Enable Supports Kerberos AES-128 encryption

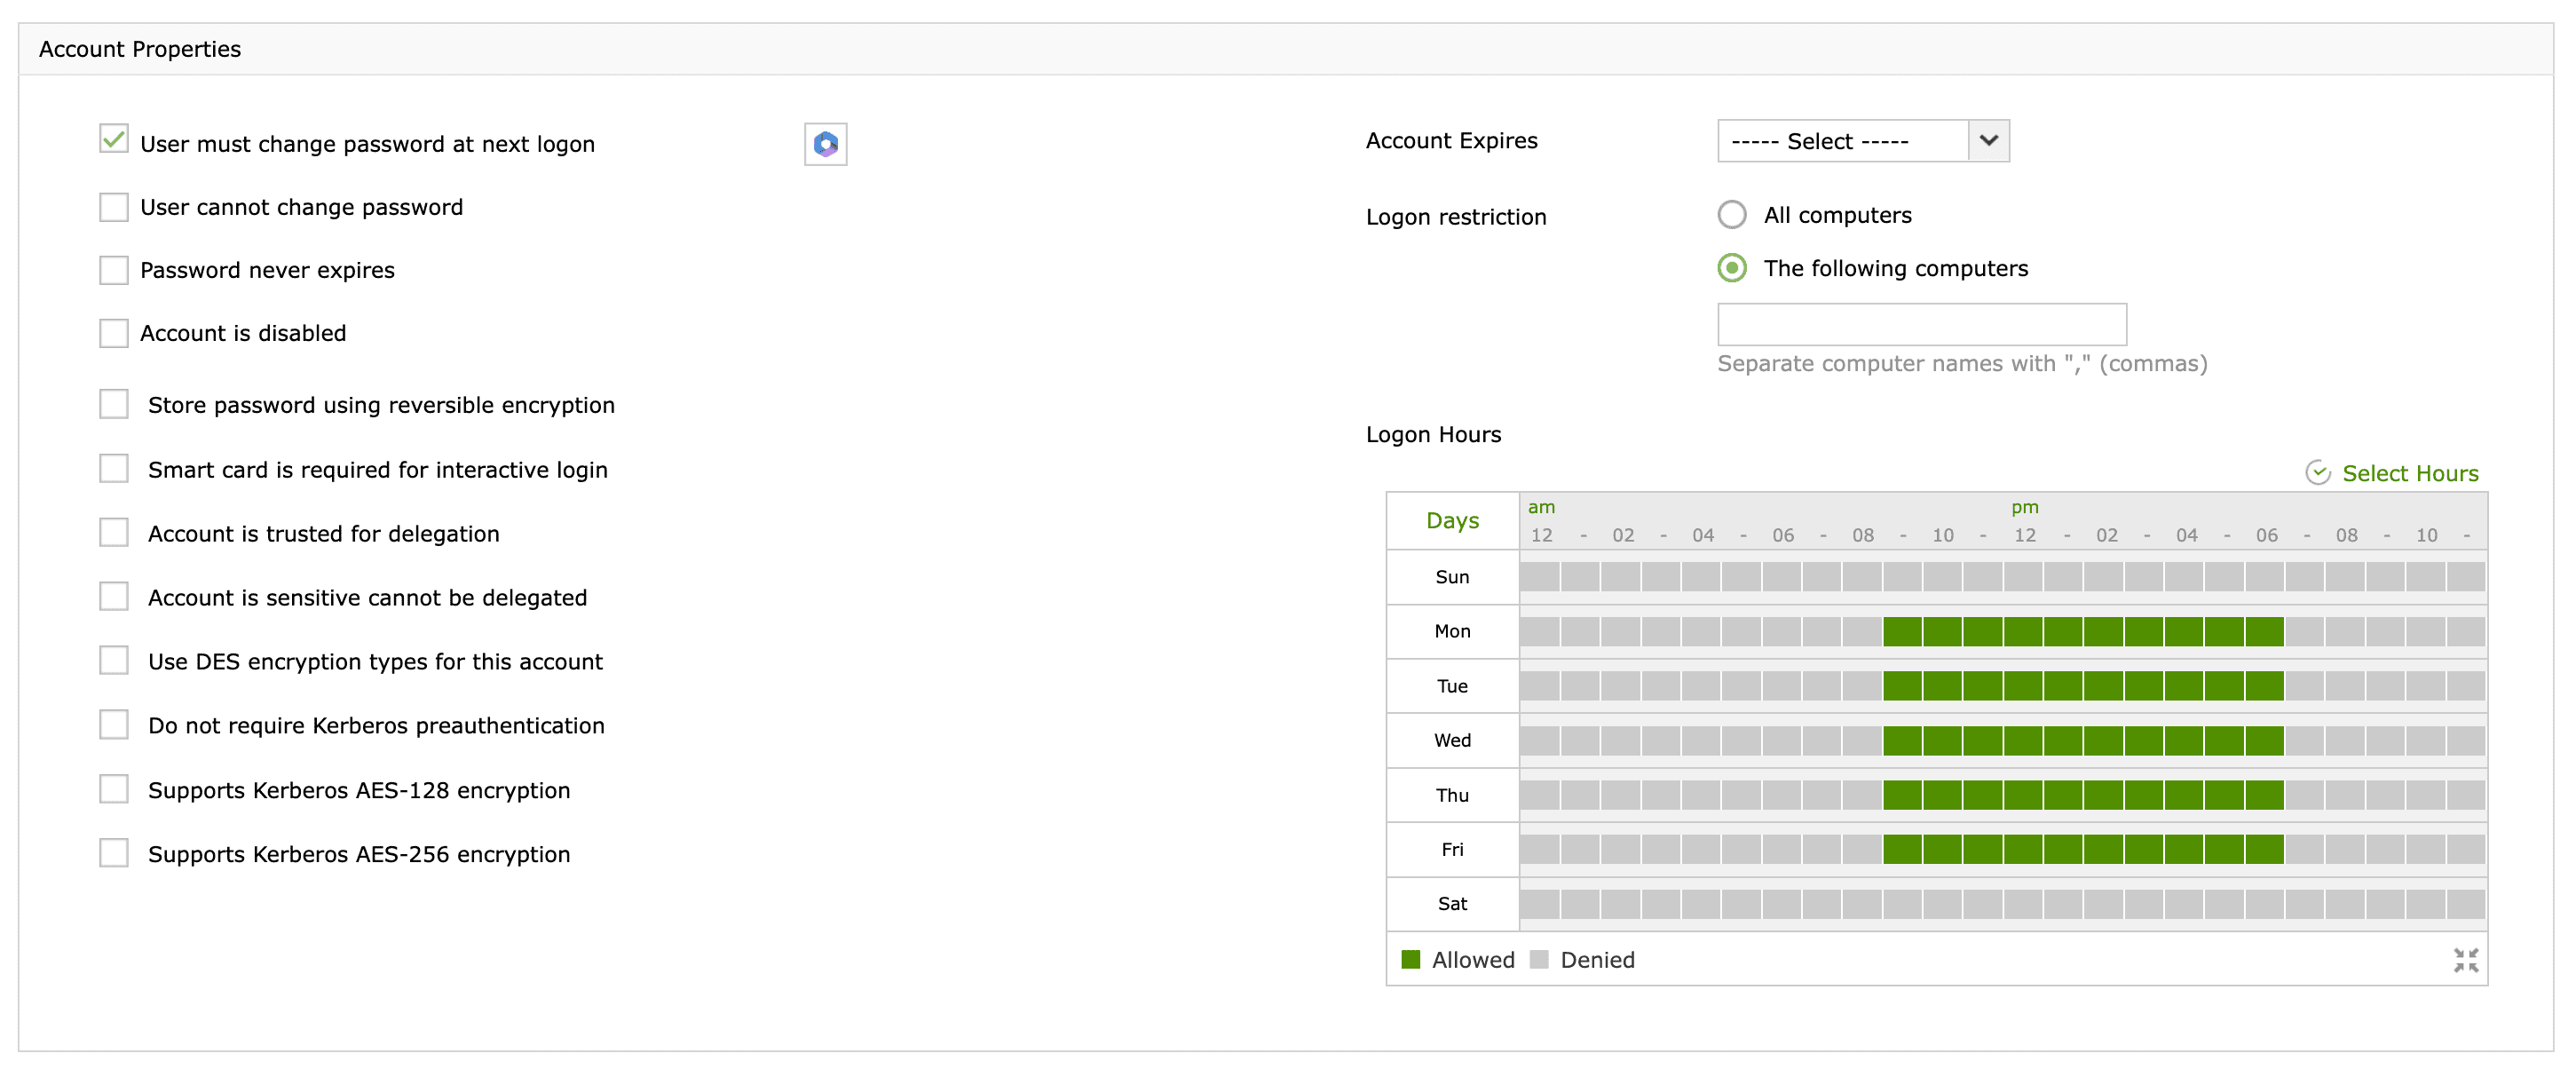(114, 789)
